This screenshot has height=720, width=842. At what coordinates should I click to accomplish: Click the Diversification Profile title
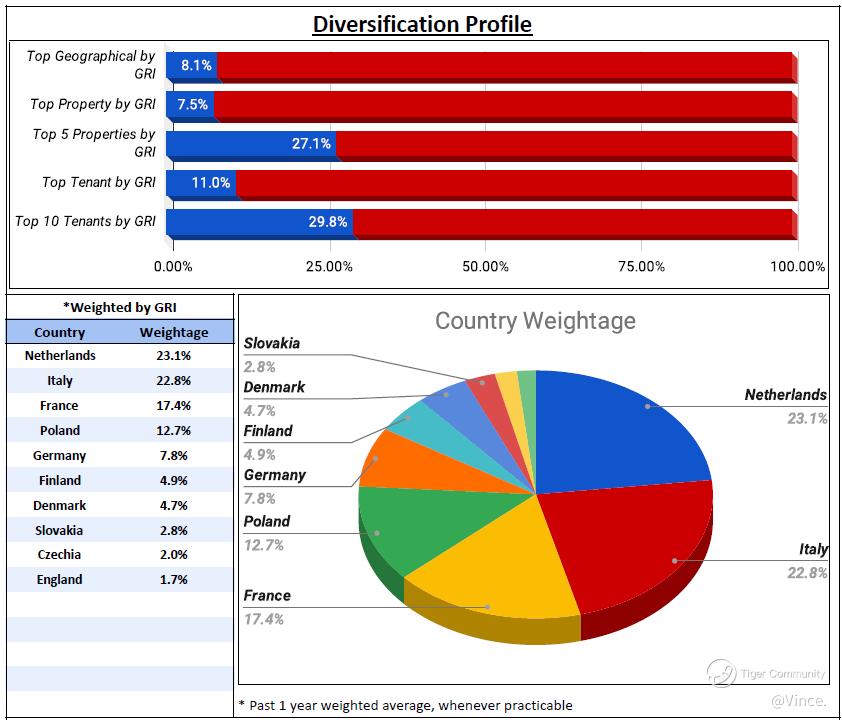(422, 25)
